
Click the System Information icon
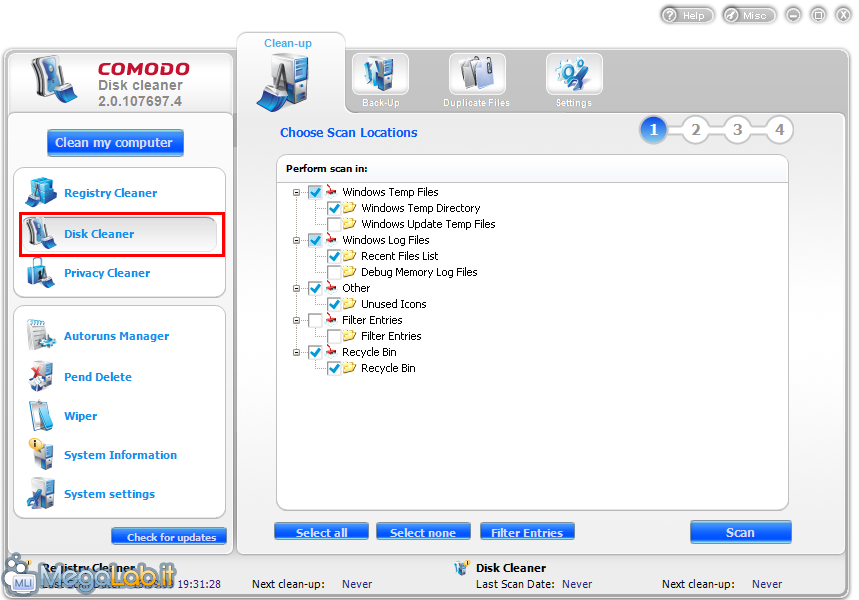point(41,455)
